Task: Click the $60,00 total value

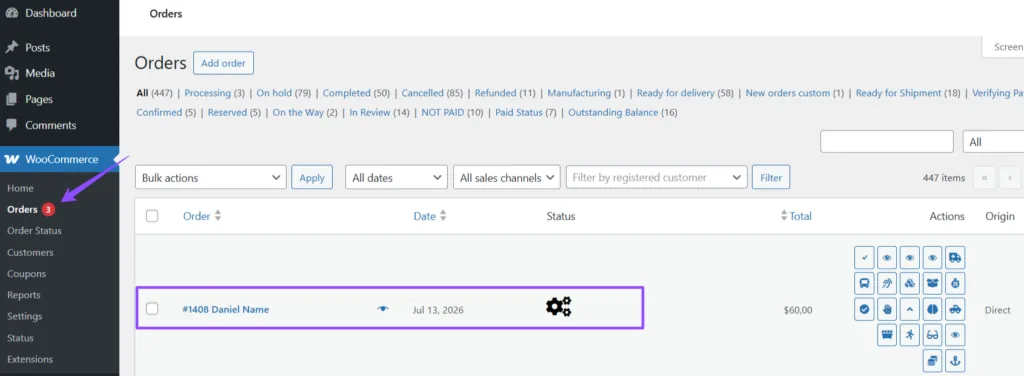Action: [x=798, y=310]
